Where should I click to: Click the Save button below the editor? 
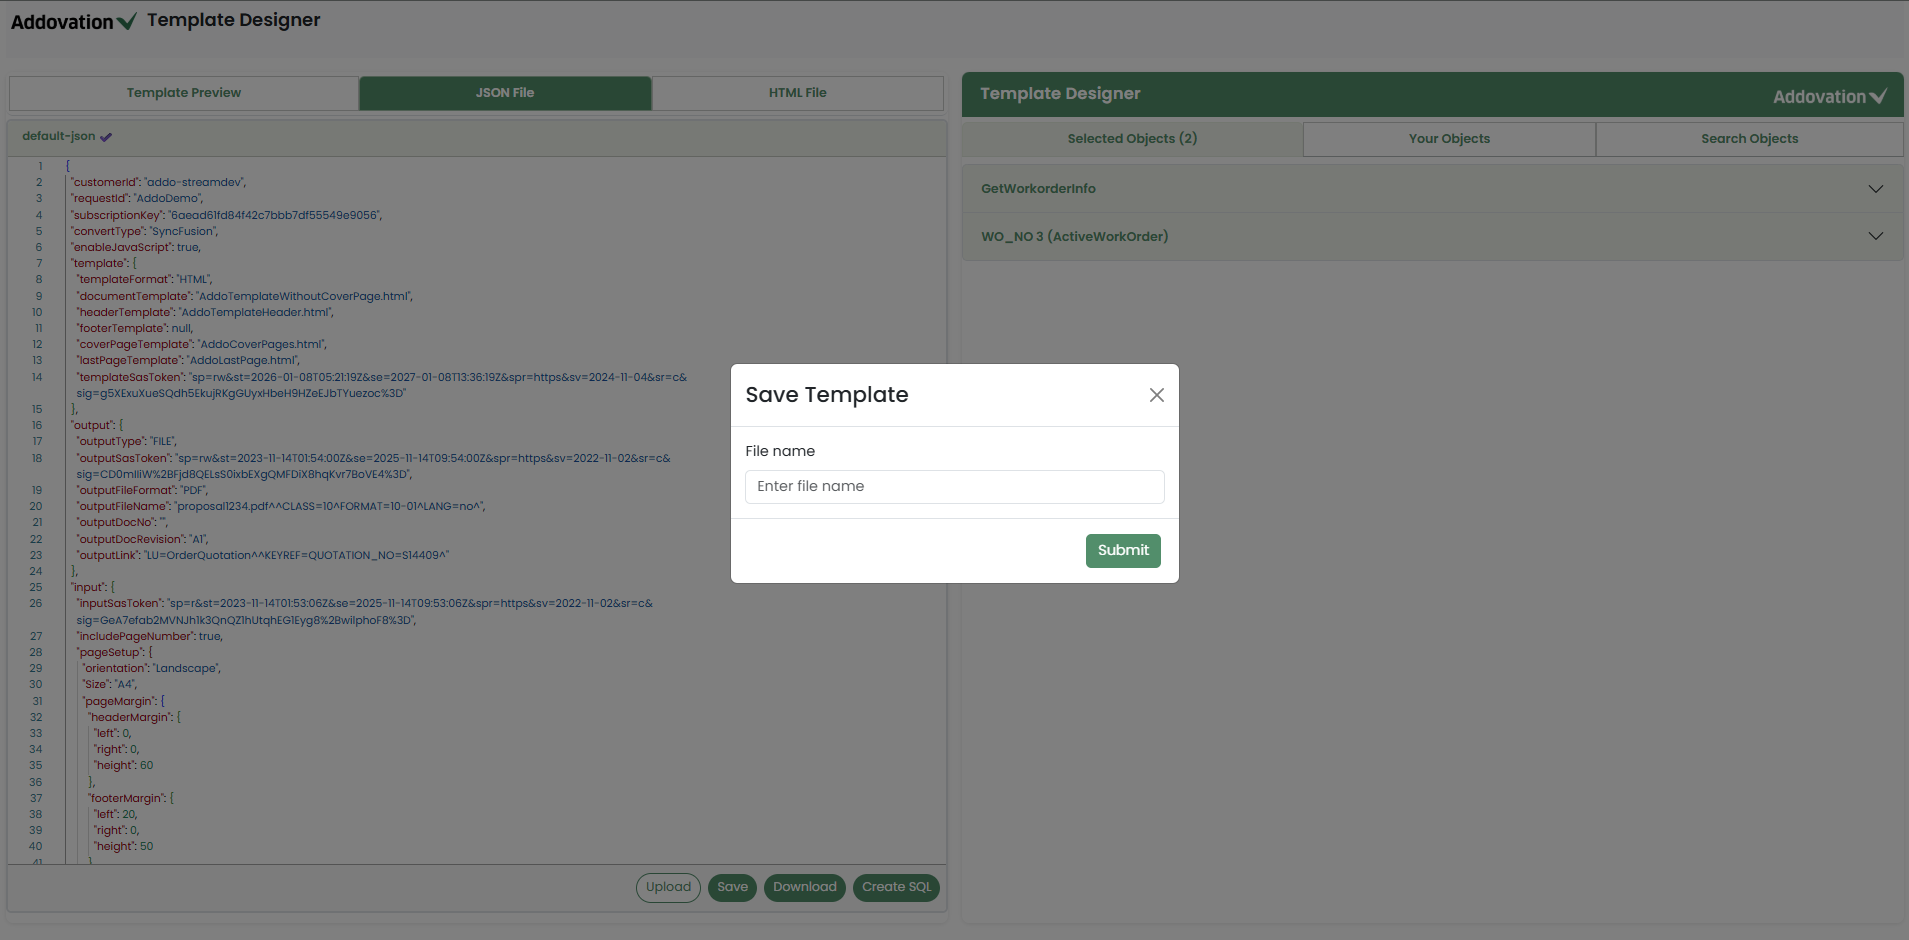[x=732, y=887]
